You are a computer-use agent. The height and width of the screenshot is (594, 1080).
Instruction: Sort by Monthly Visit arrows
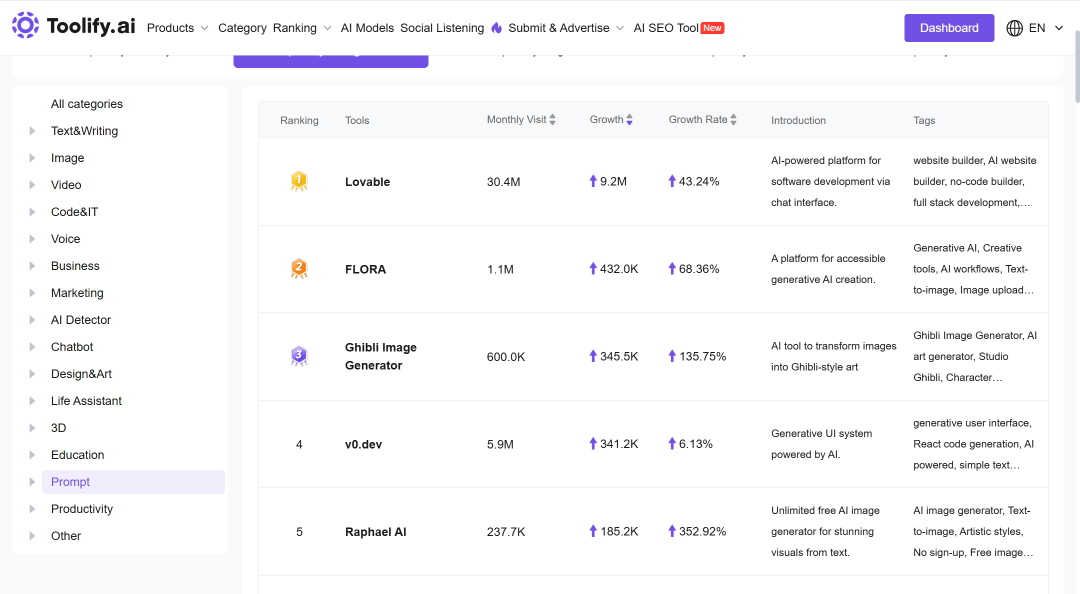point(552,120)
